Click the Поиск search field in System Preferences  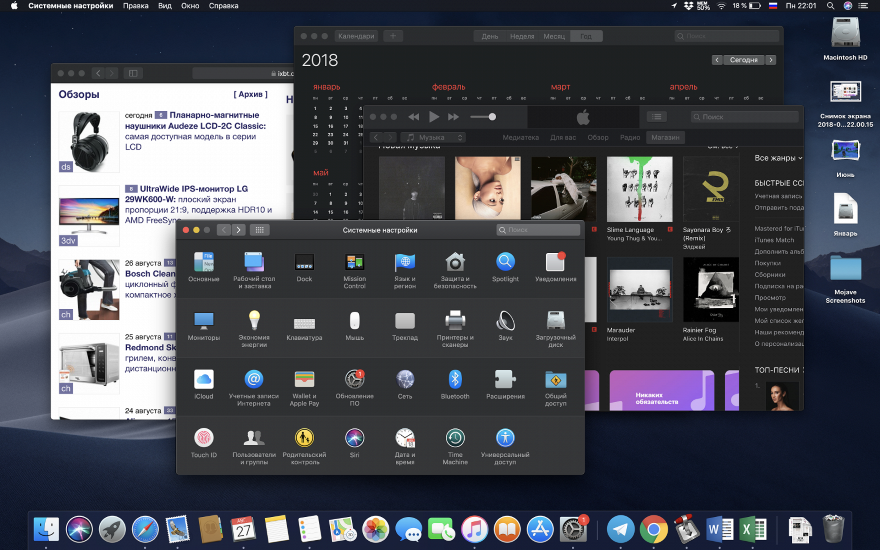(x=538, y=230)
